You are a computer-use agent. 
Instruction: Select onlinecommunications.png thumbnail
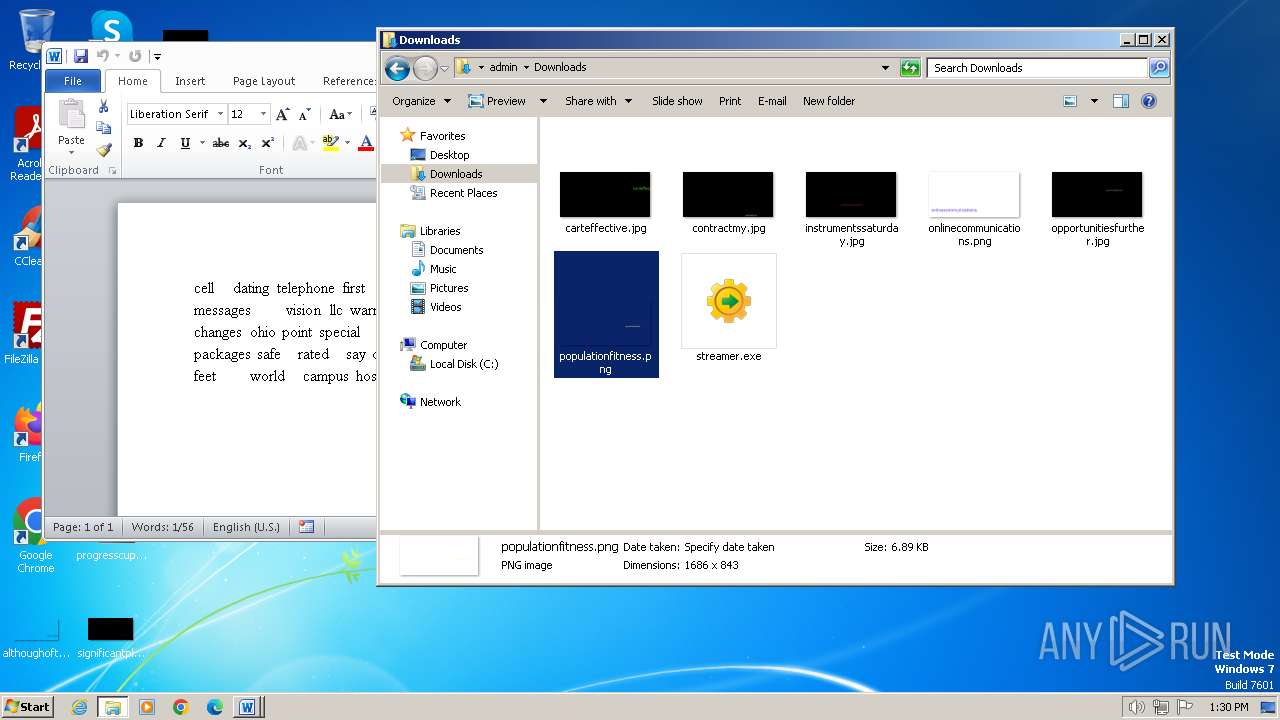click(x=974, y=194)
